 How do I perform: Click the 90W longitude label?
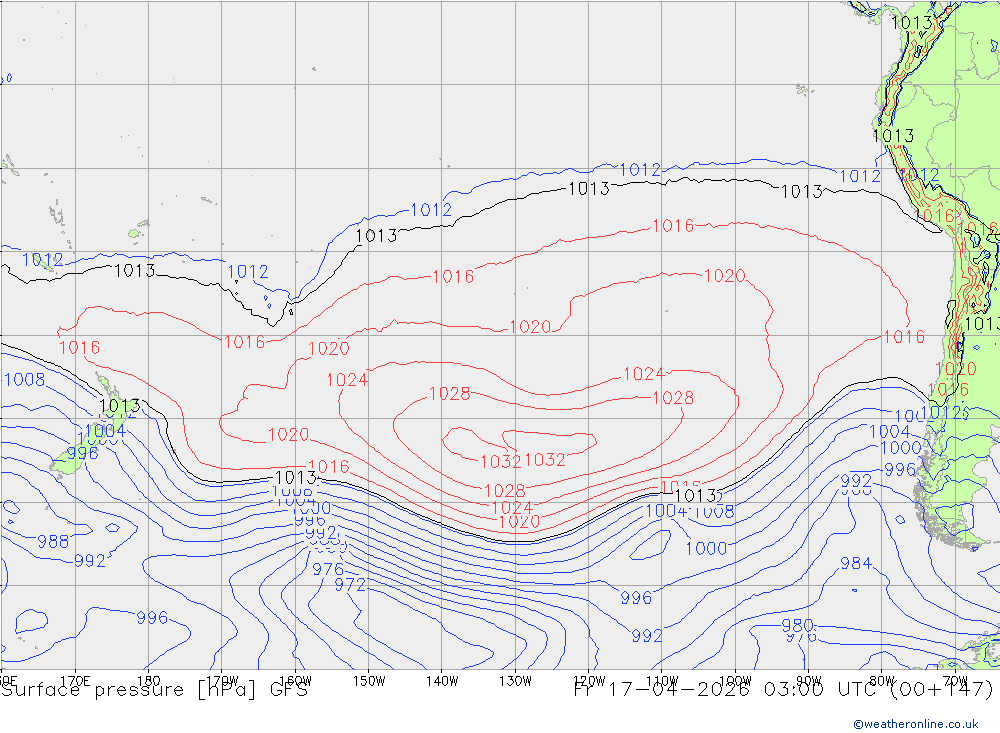click(x=809, y=681)
